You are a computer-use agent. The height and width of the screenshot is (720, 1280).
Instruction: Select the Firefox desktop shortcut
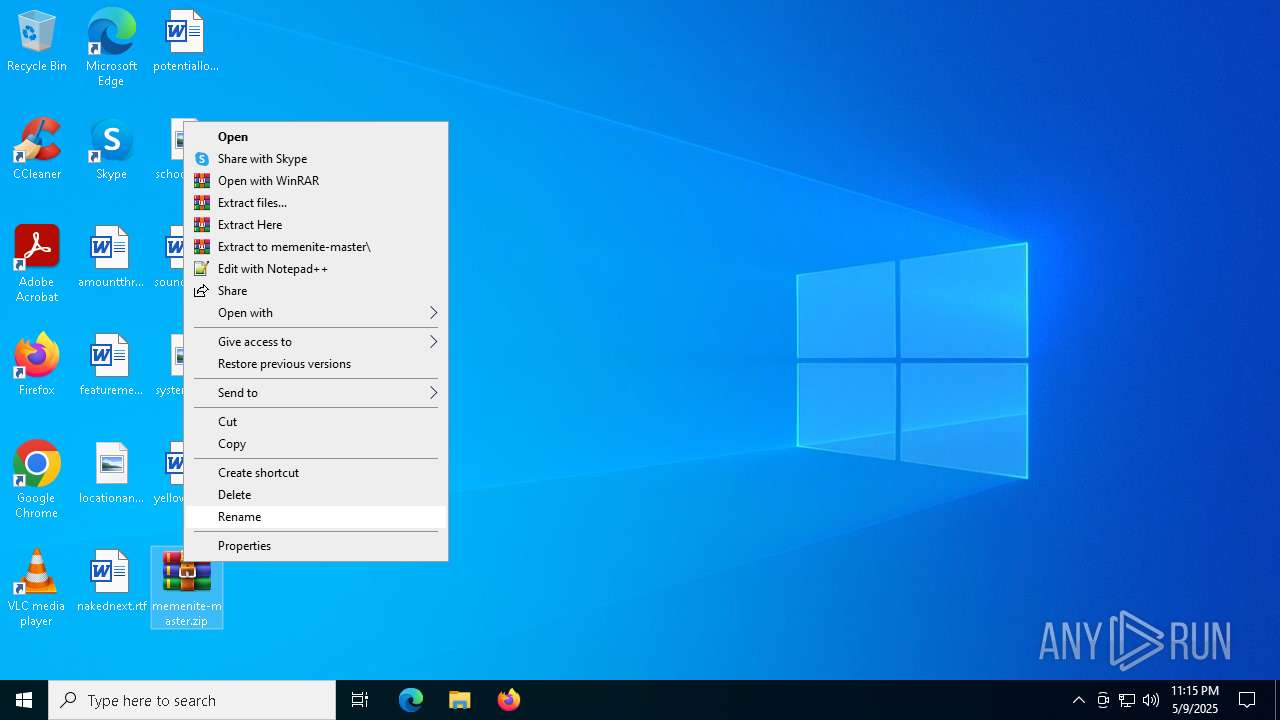pyautogui.click(x=36, y=365)
